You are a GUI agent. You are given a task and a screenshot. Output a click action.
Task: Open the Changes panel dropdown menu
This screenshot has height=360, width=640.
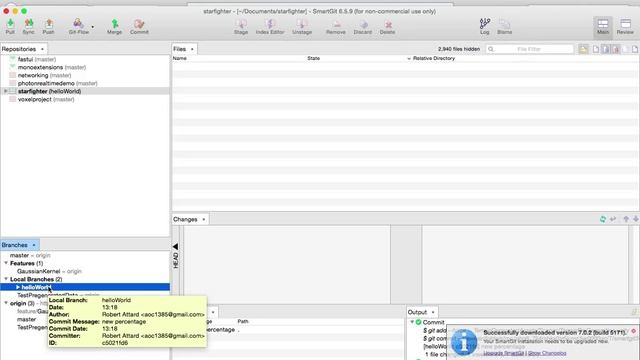(x=203, y=219)
